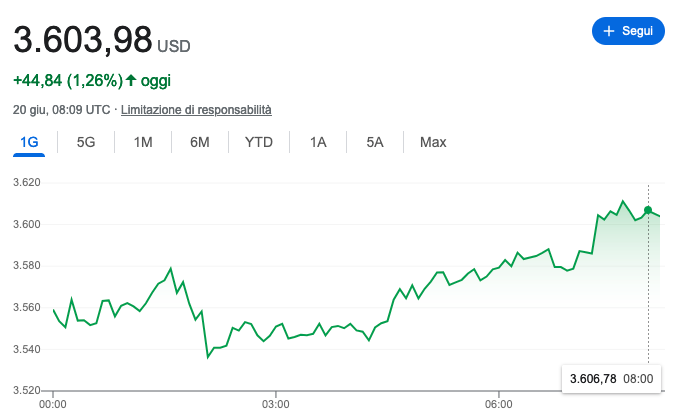Click the green data point marker on chart

click(648, 210)
